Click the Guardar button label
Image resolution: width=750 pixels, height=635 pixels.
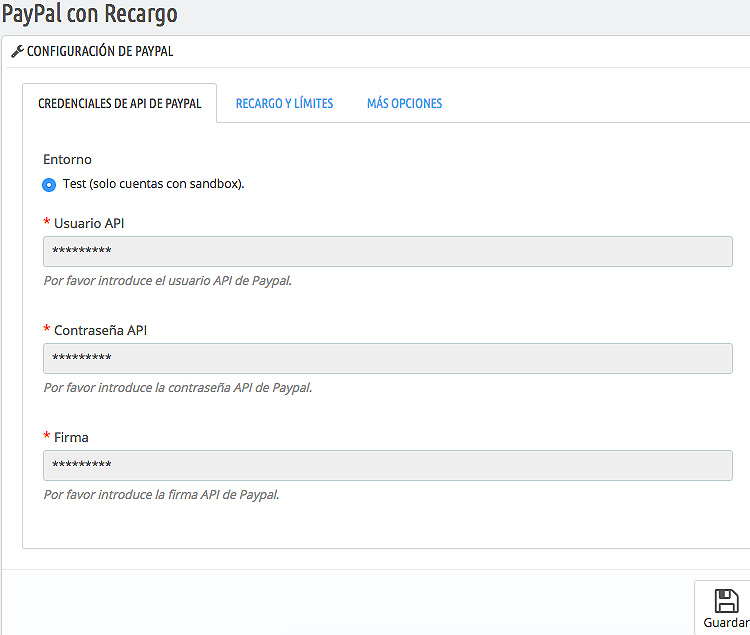(x=726, y=623)
